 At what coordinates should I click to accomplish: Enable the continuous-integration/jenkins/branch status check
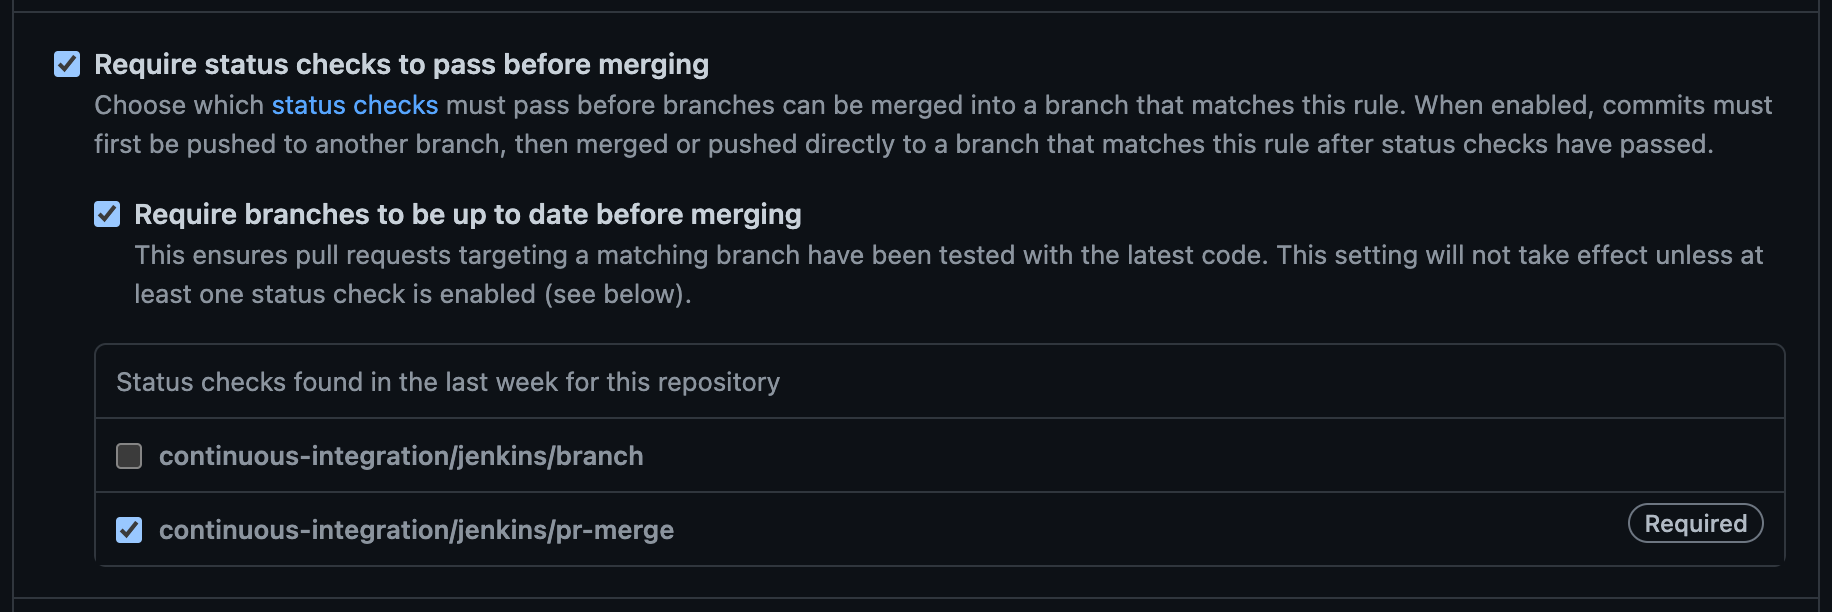click(129, 456)
